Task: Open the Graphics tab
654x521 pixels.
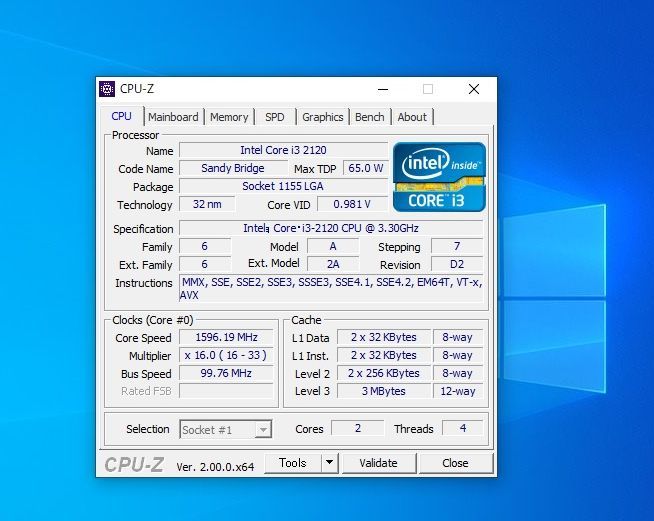Action: [322, 117]
